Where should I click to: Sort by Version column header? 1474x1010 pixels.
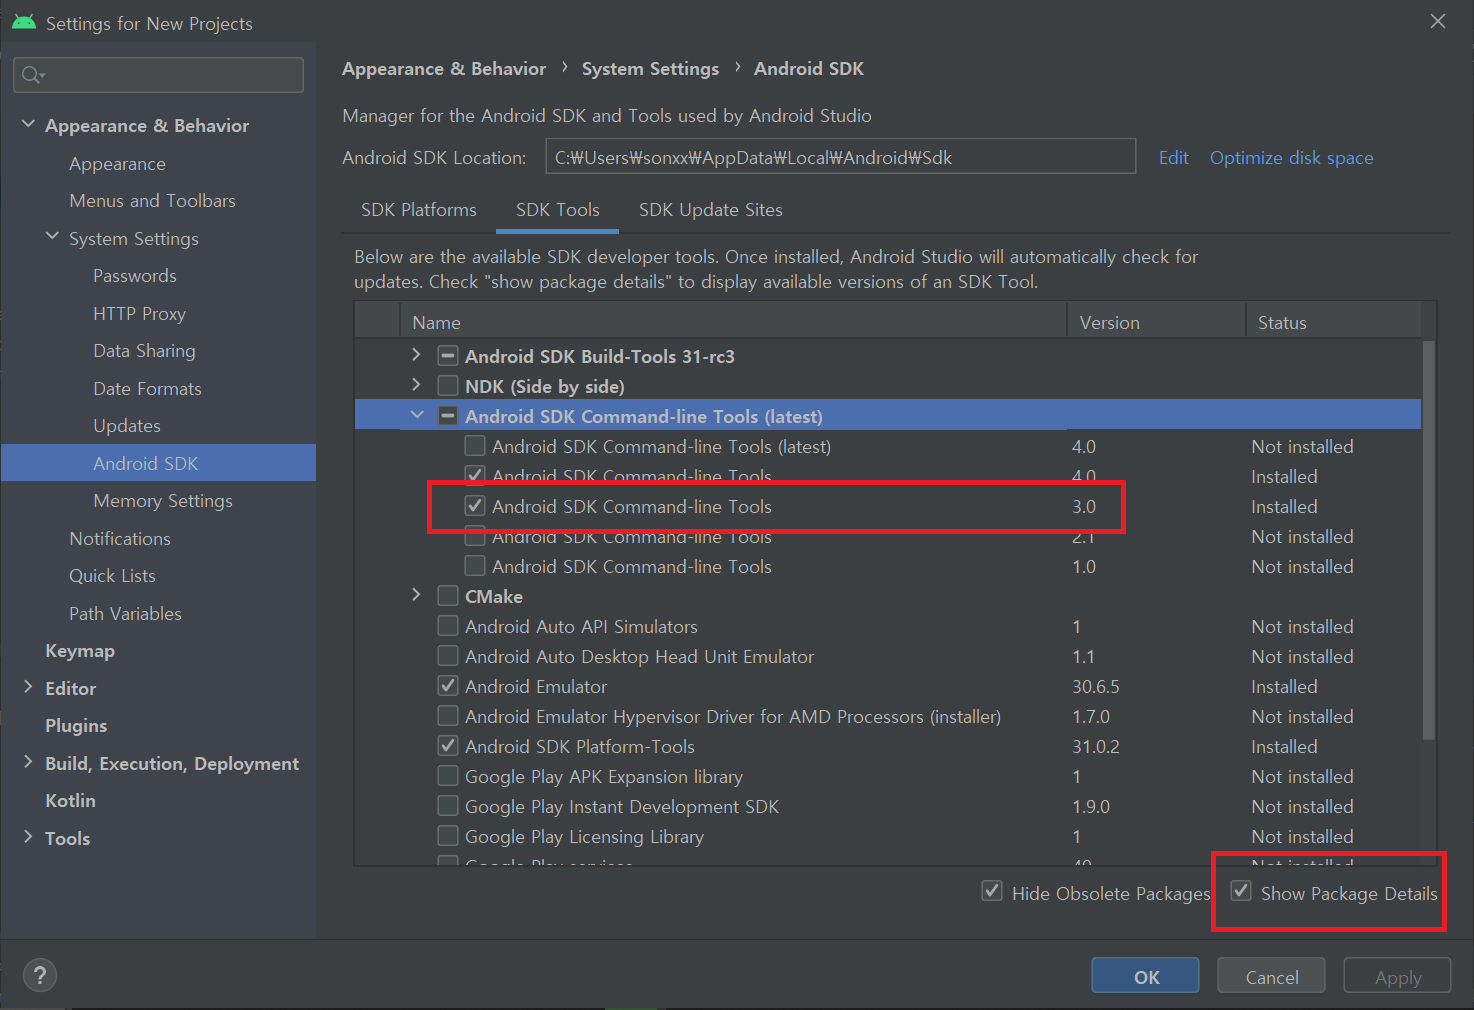click(x=1156, y=322)
